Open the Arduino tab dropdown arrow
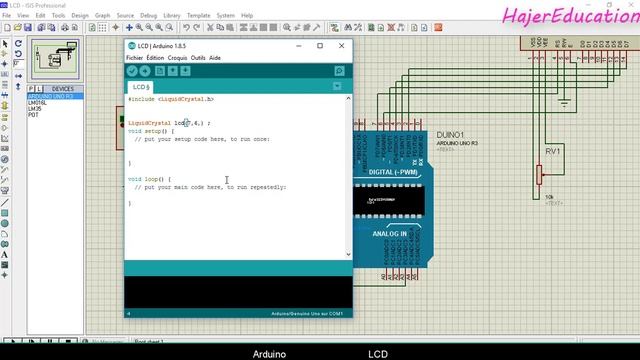This screenshot has height=360, width=640. [x=337, y=86]
